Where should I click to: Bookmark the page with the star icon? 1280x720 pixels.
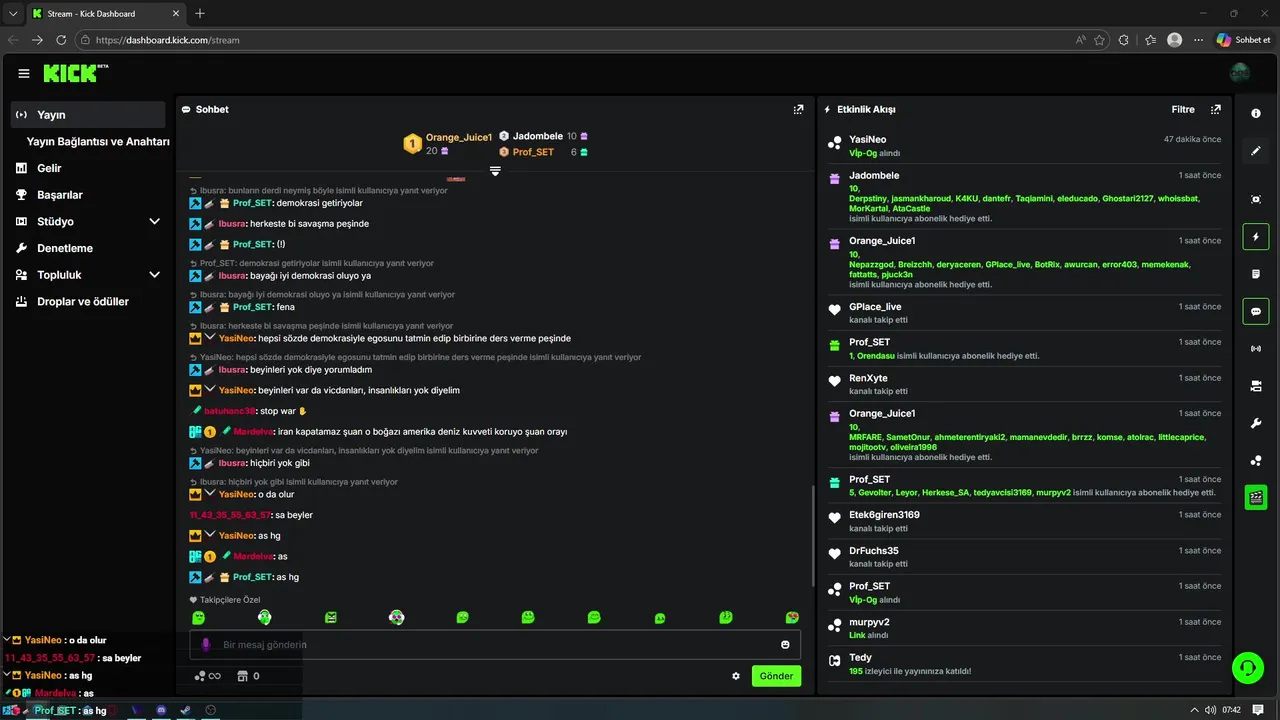point(1099,40)
